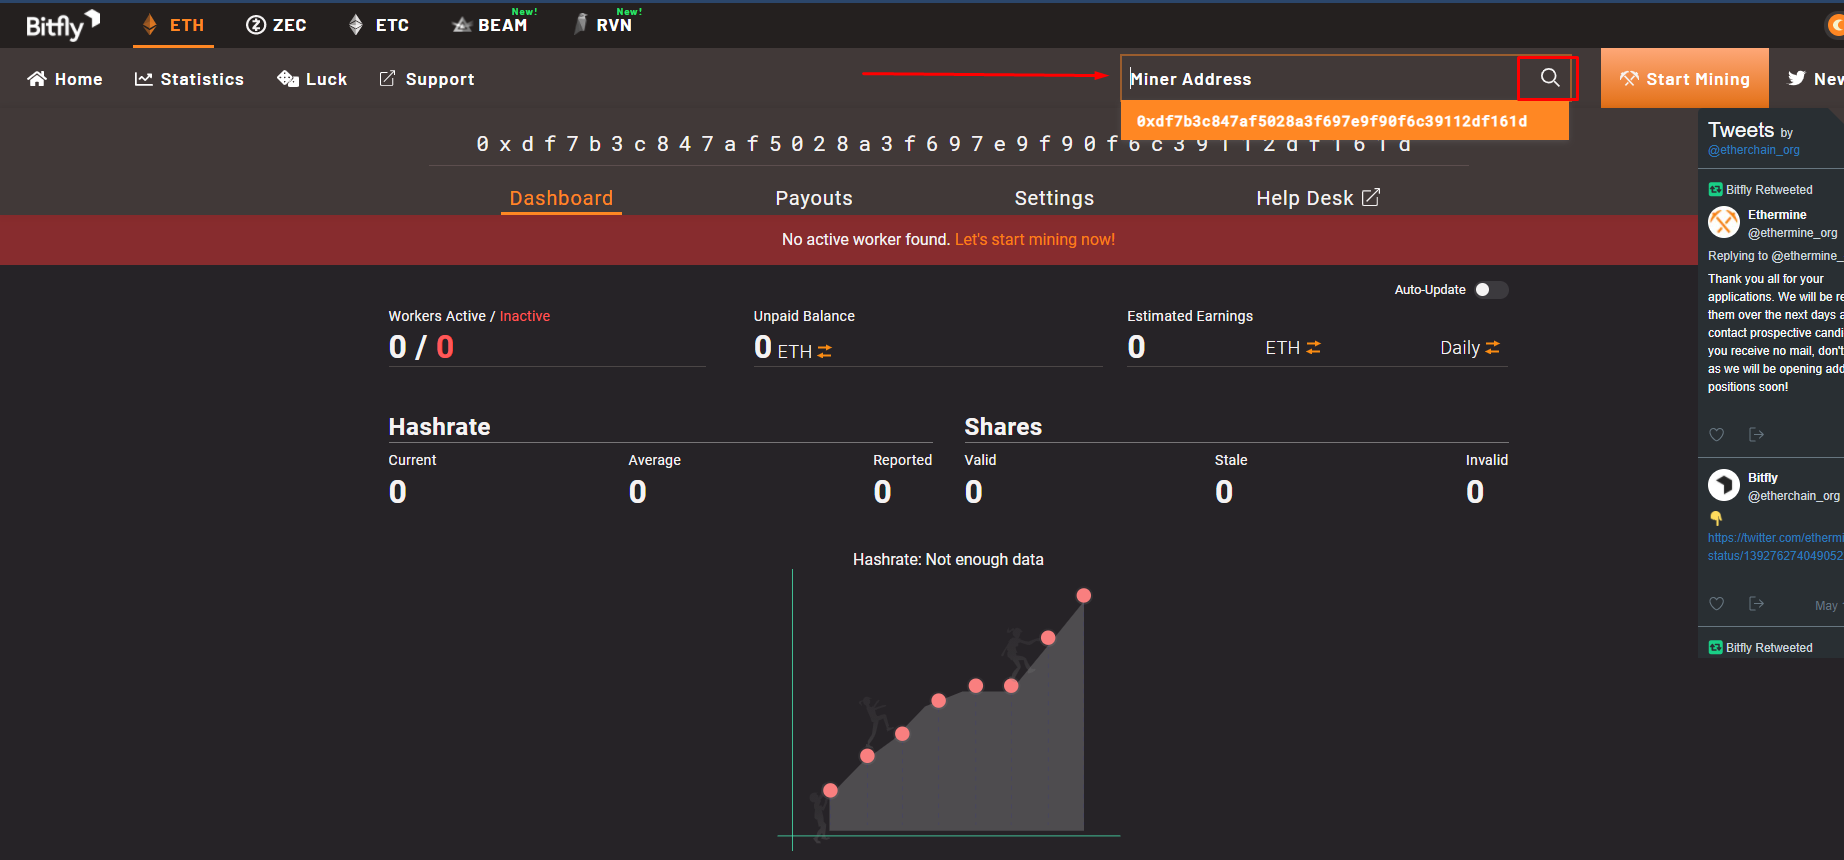Switch to the ETC pool tab
1844x860 pixels.
click(378, 25)
